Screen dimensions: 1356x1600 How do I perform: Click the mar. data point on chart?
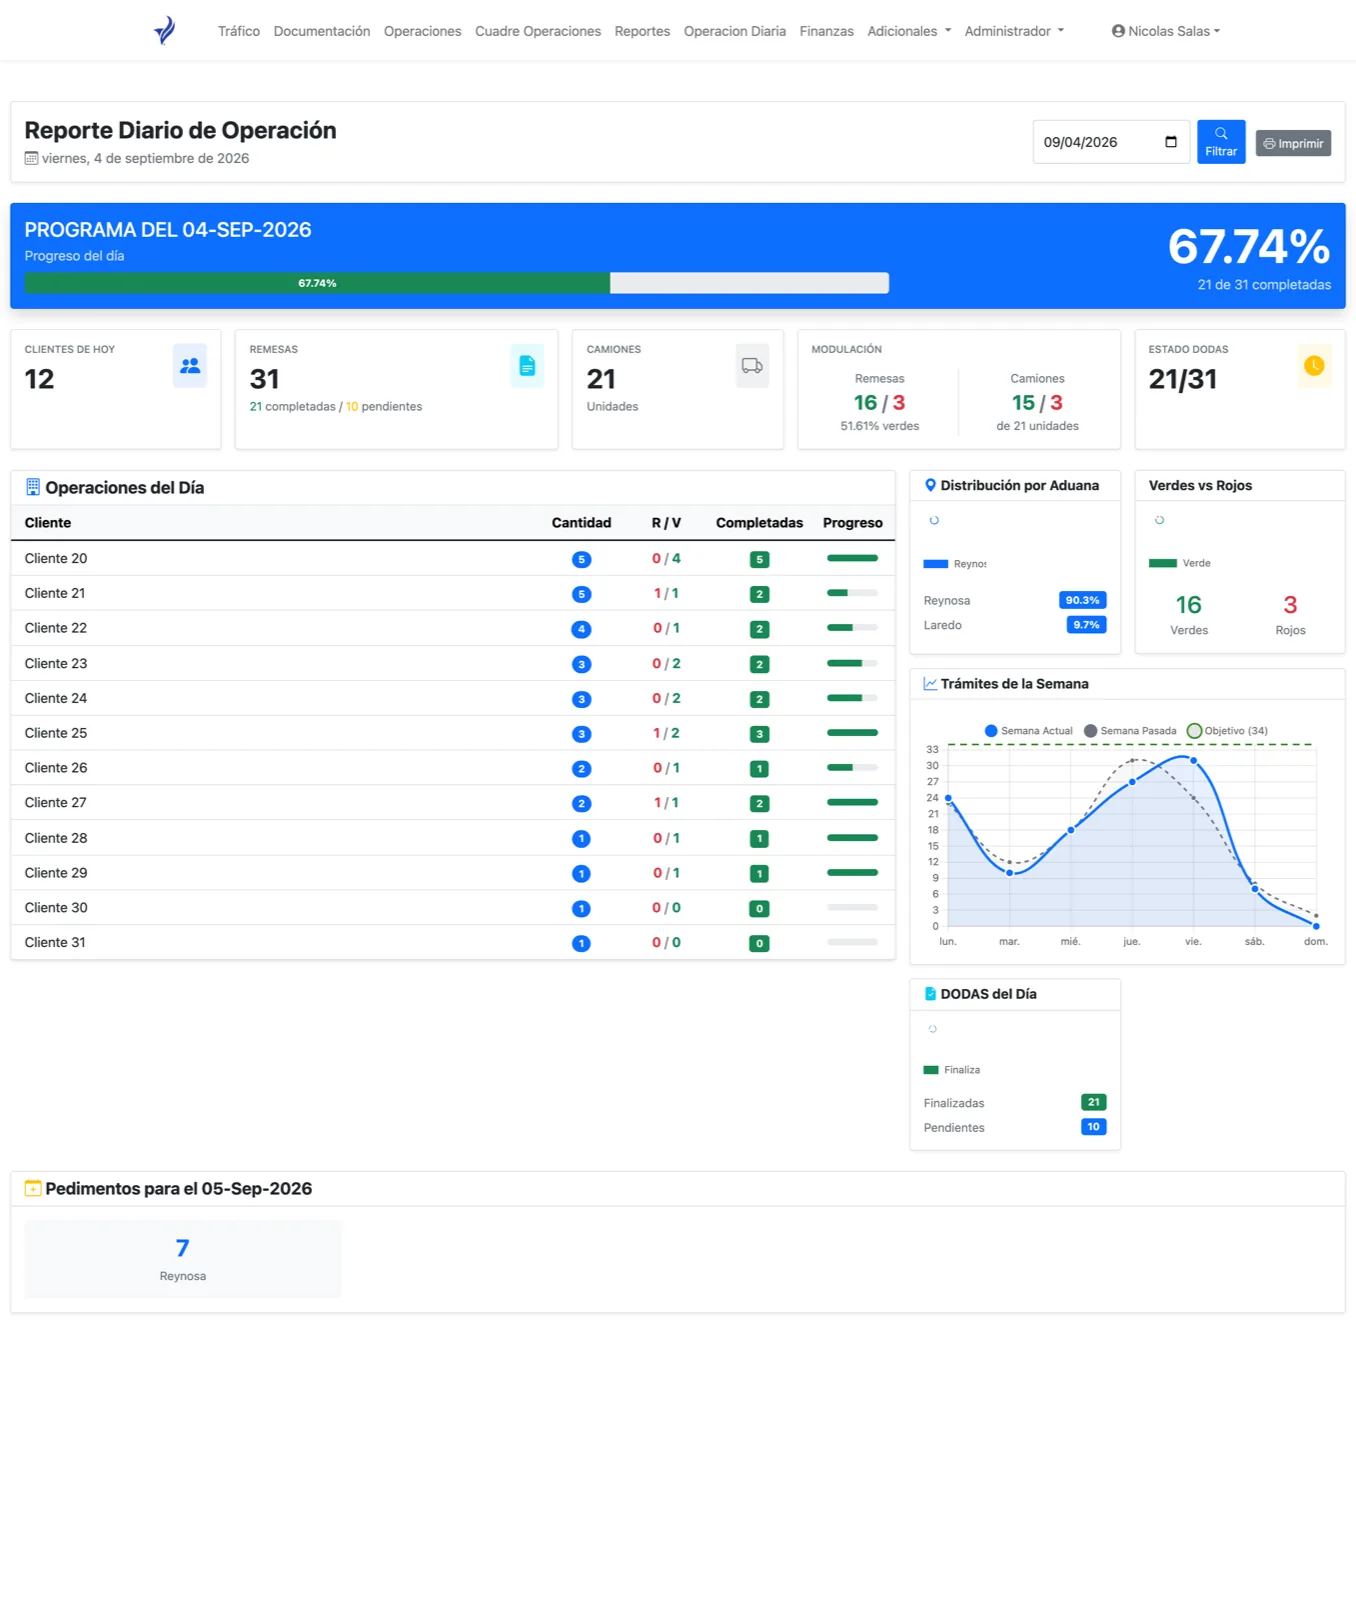pos(1010,873)
